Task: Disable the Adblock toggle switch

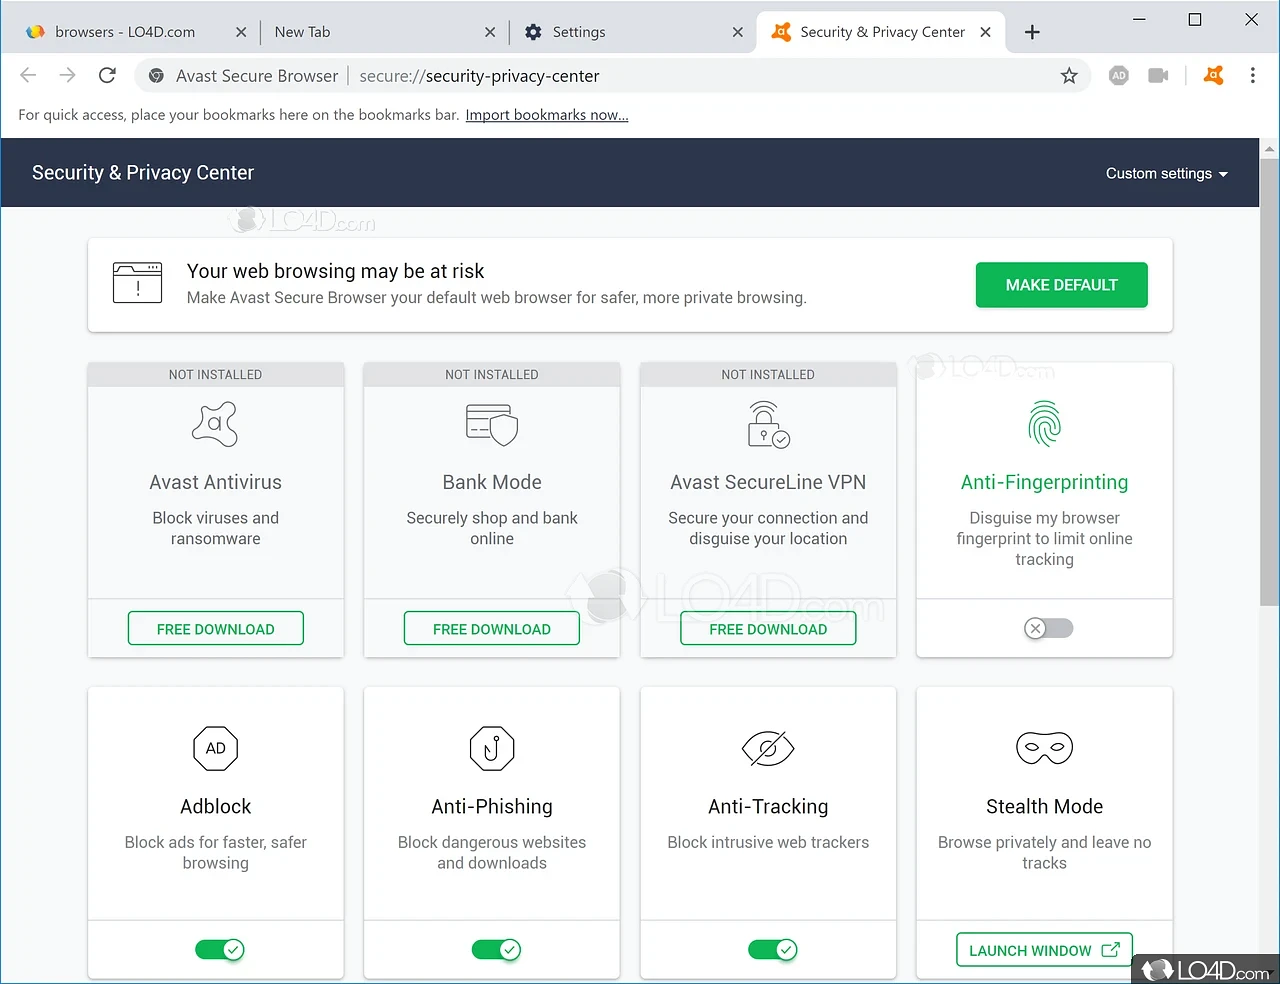Action: 220,950
